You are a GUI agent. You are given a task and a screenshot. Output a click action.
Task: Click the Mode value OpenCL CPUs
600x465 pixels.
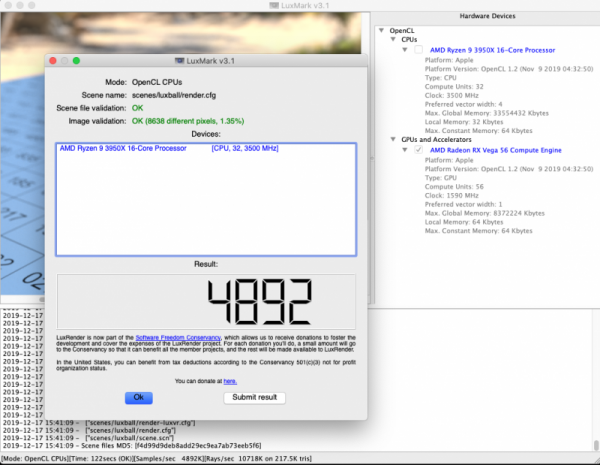click(157, 82)
